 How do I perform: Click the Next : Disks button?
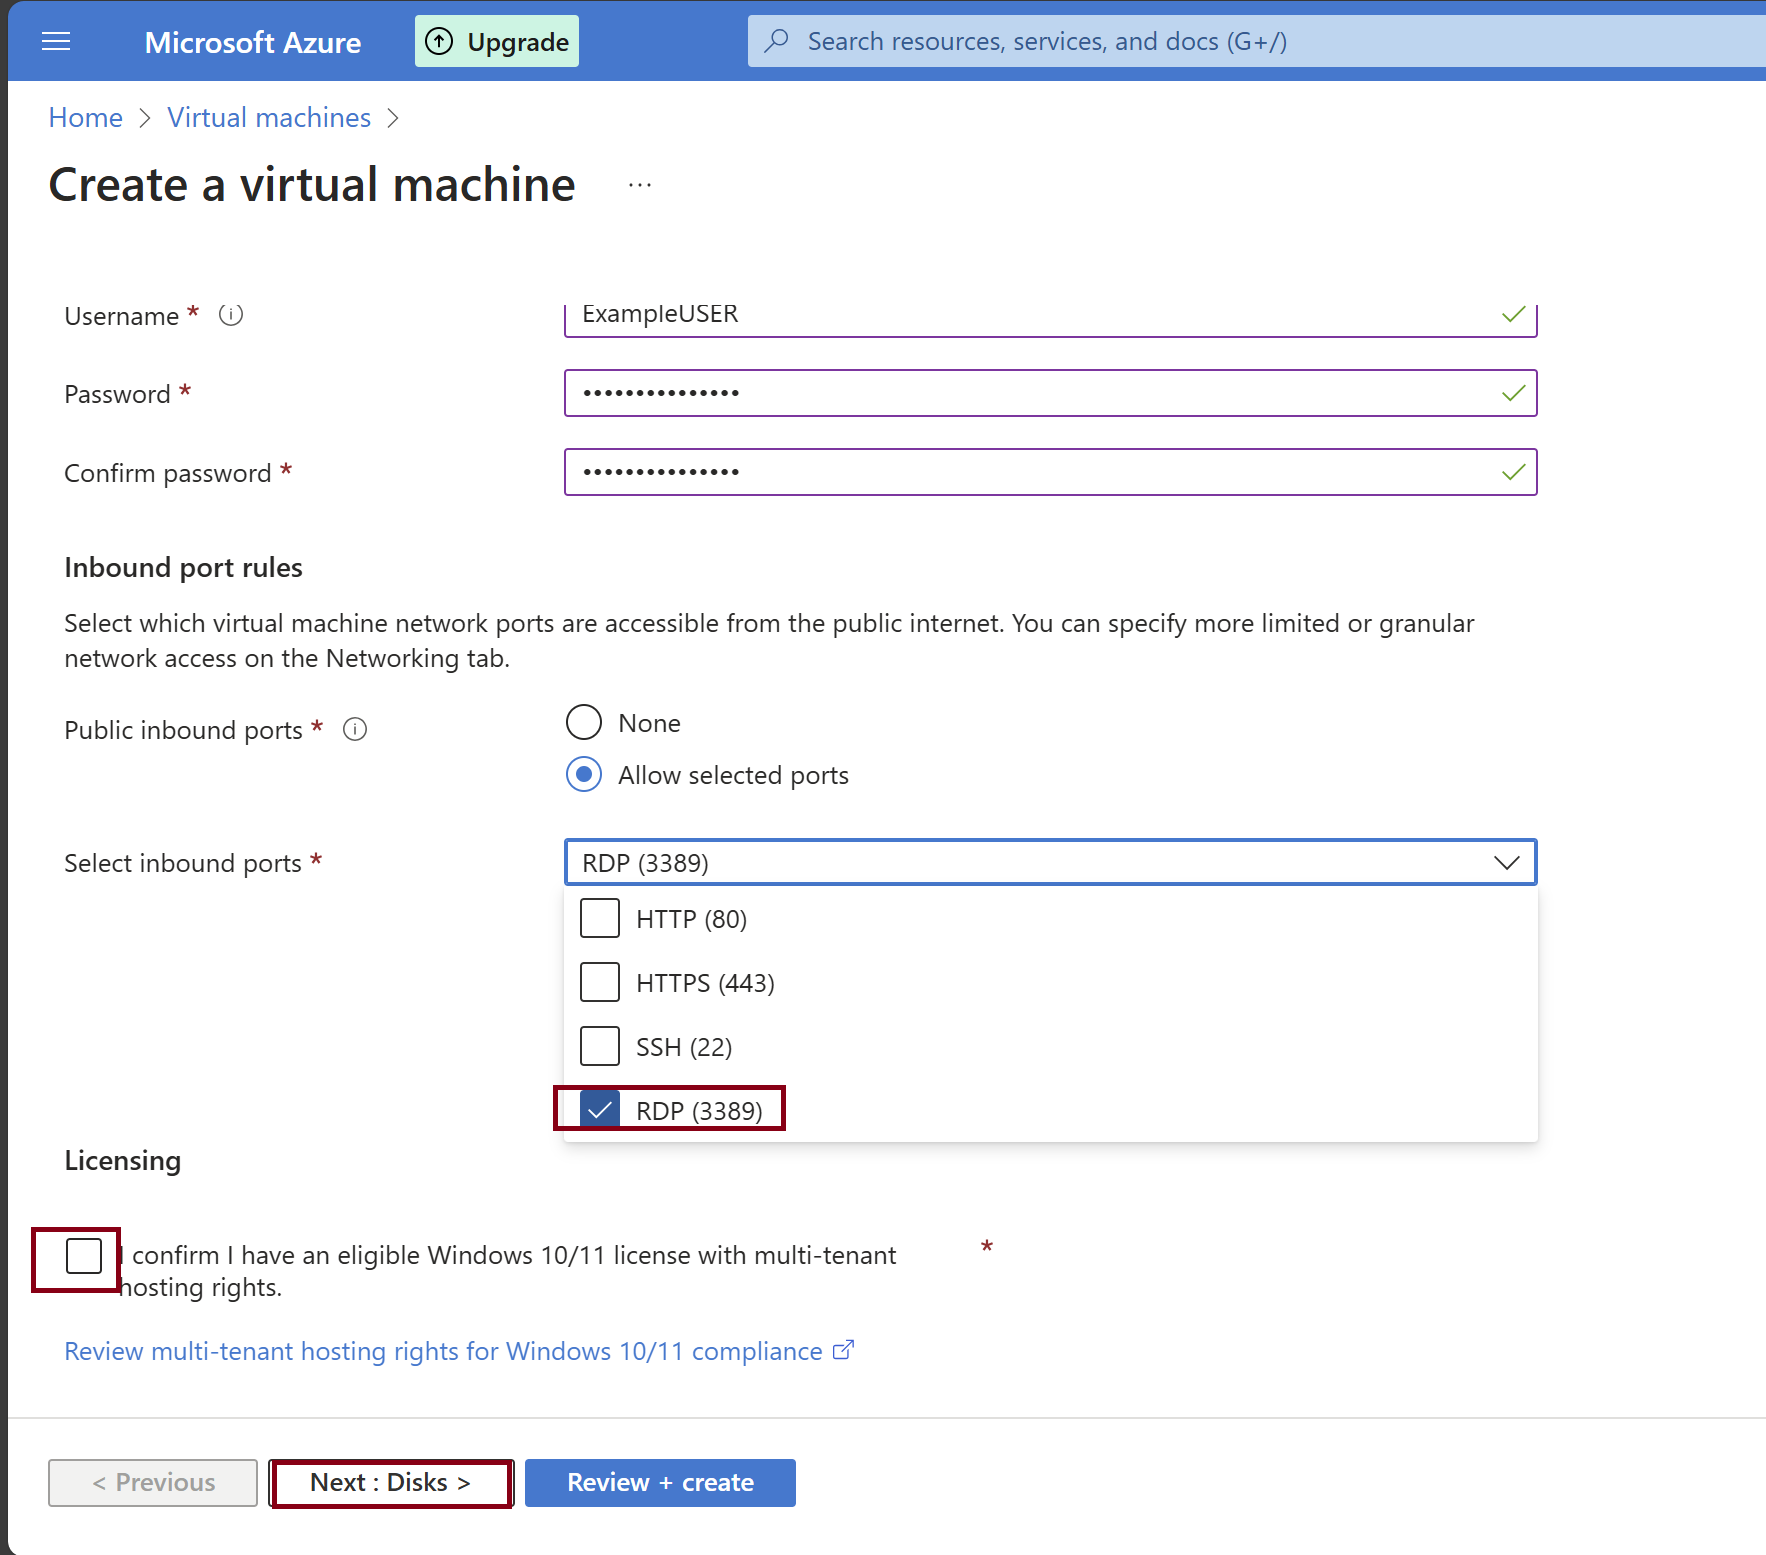391,1482
